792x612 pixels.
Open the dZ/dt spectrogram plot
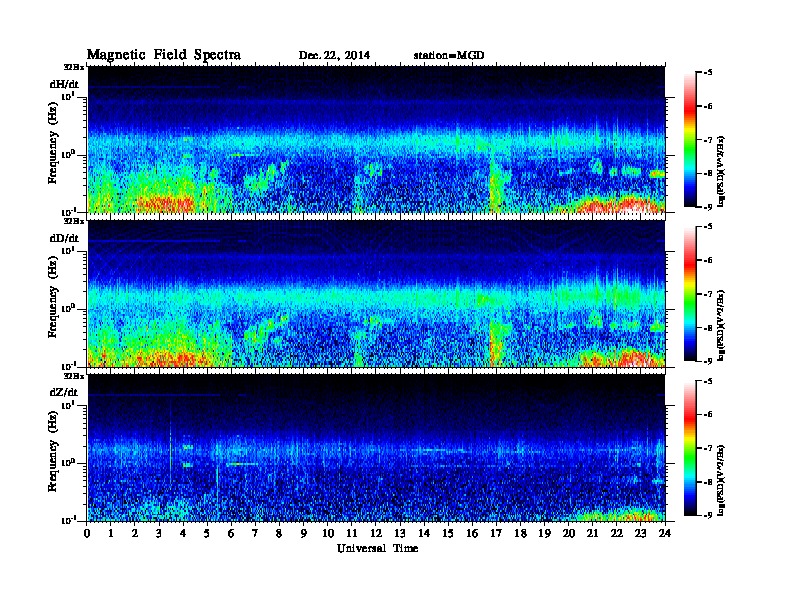tap(376, 448)
